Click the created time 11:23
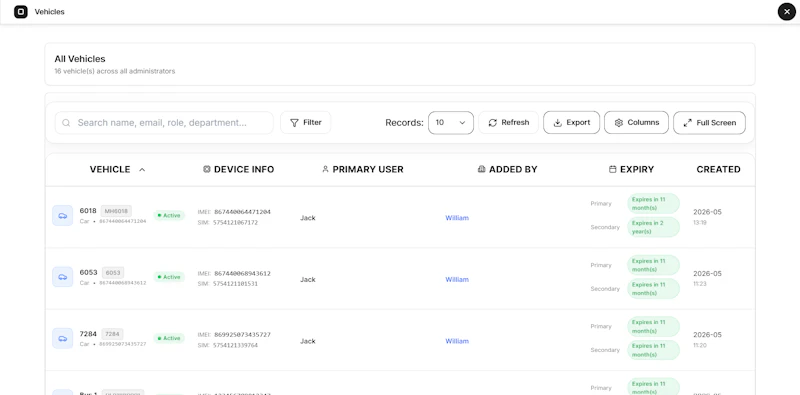 click(699, 284)
